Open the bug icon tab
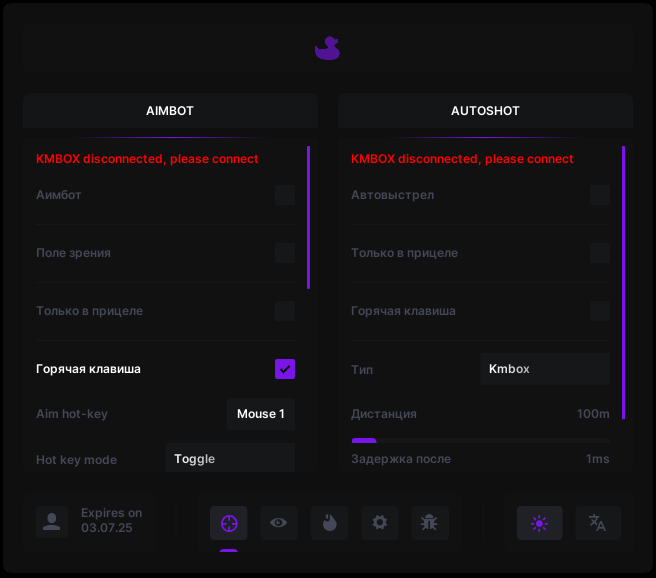This screenshot has width=656, height=578. pos(430,522)
